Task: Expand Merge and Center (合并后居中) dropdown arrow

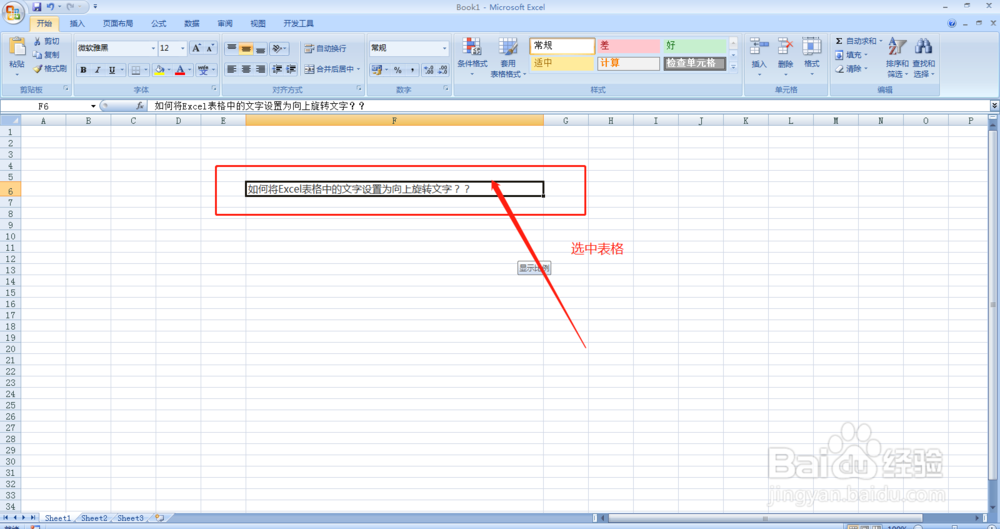Action: (x=358, y=69)
